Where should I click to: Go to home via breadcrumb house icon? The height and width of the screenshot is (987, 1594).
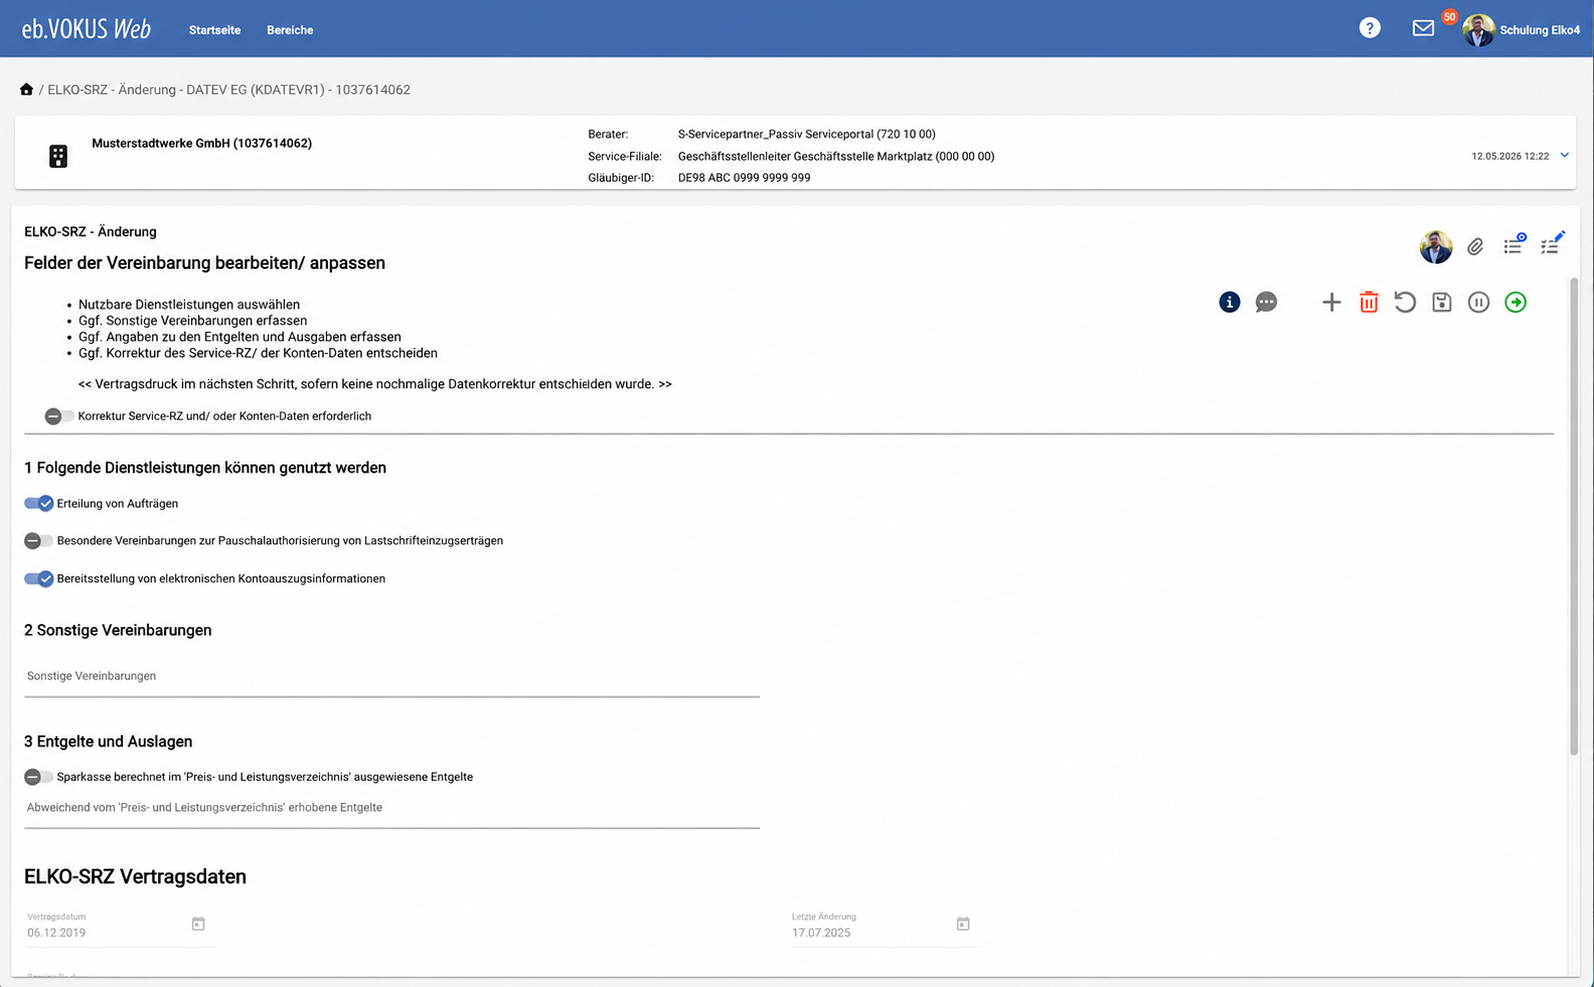click(26, 89)
